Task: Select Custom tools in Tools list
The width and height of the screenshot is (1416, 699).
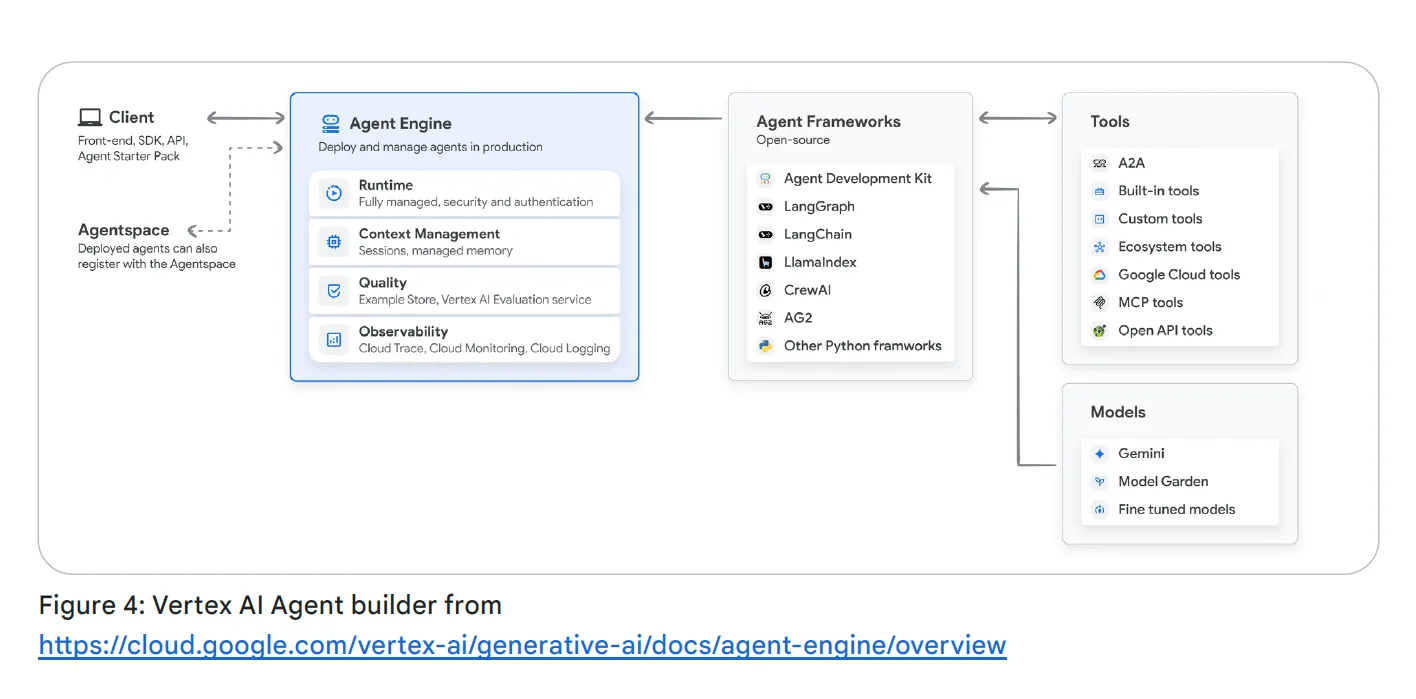Action: pos(1160,219)
